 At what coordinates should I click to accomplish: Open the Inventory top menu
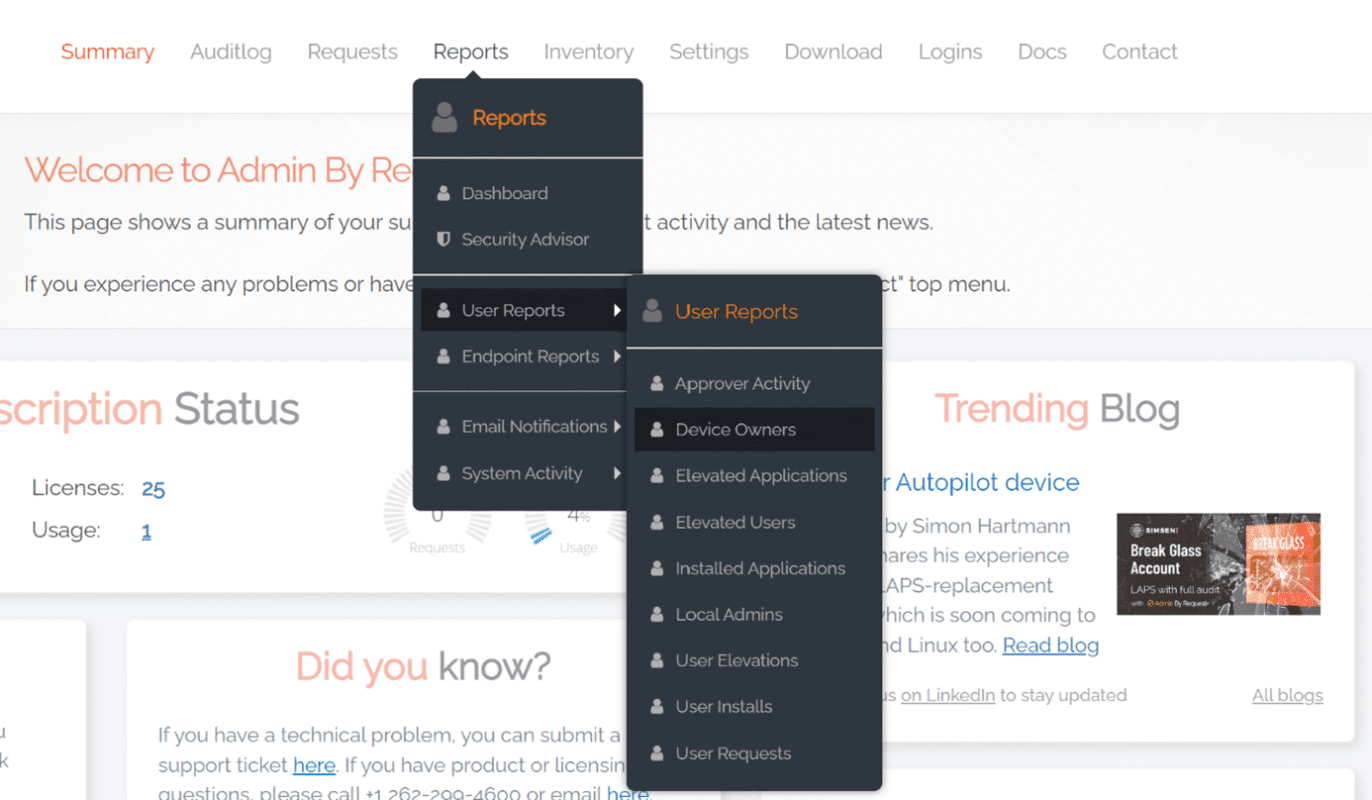click(x=588, y=52)
